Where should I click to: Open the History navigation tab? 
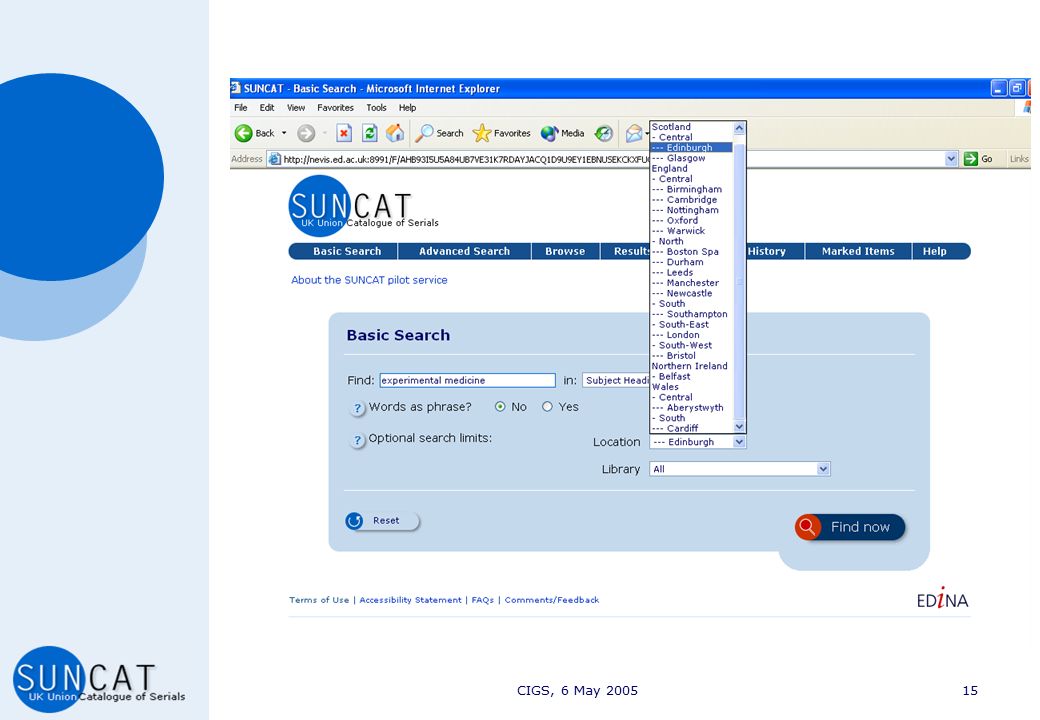point(767,251)
